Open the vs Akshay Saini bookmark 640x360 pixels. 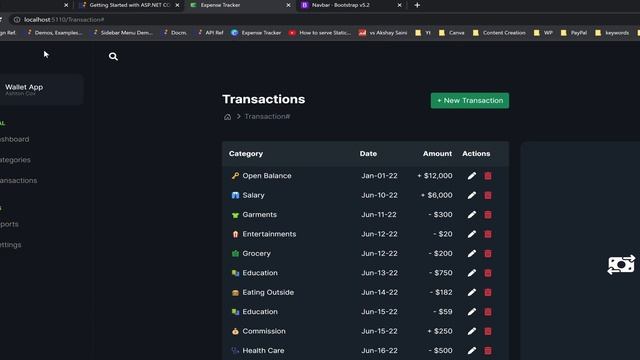[383, 33]
